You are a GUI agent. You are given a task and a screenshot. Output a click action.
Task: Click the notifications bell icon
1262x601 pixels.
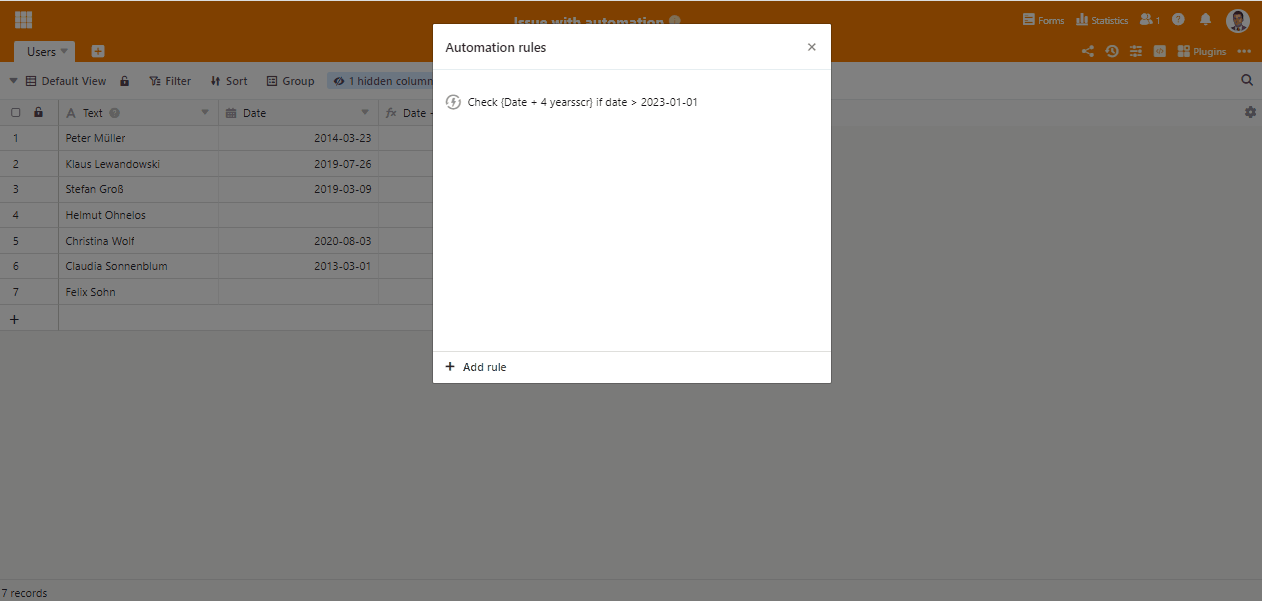(x=1205, y=20)
